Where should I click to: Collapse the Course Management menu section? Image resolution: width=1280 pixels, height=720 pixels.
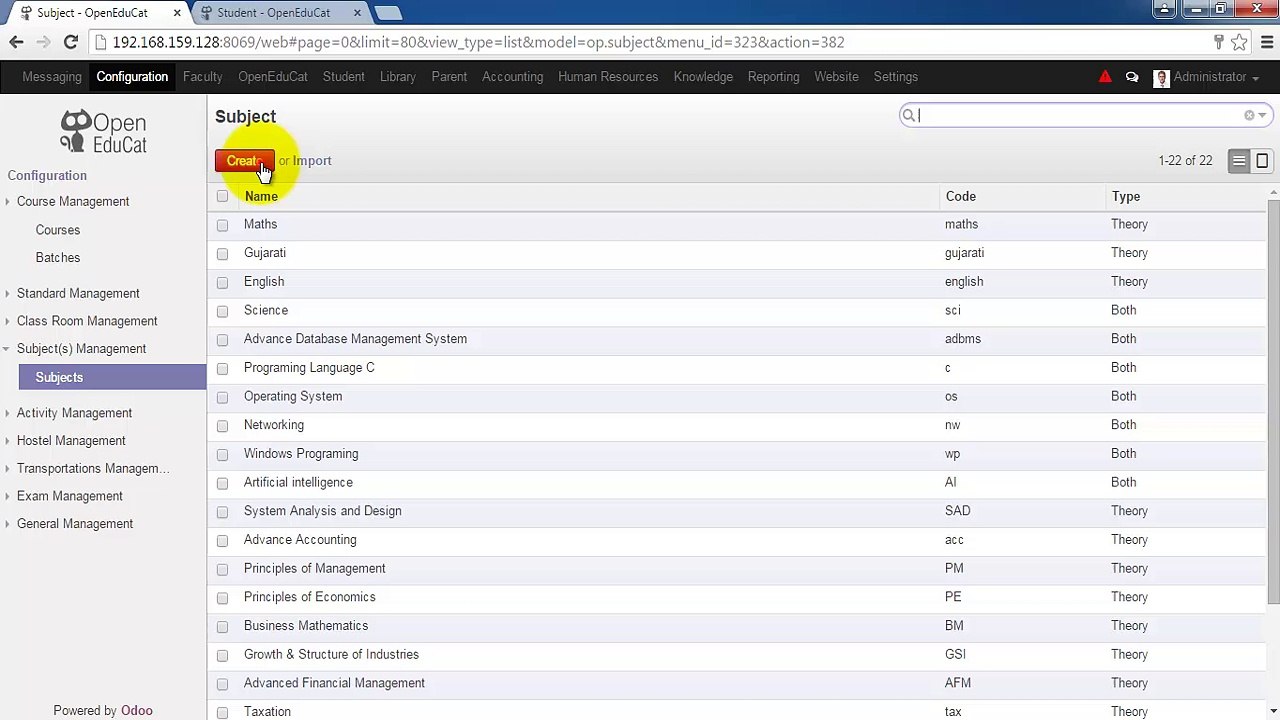tap(73, 201)
